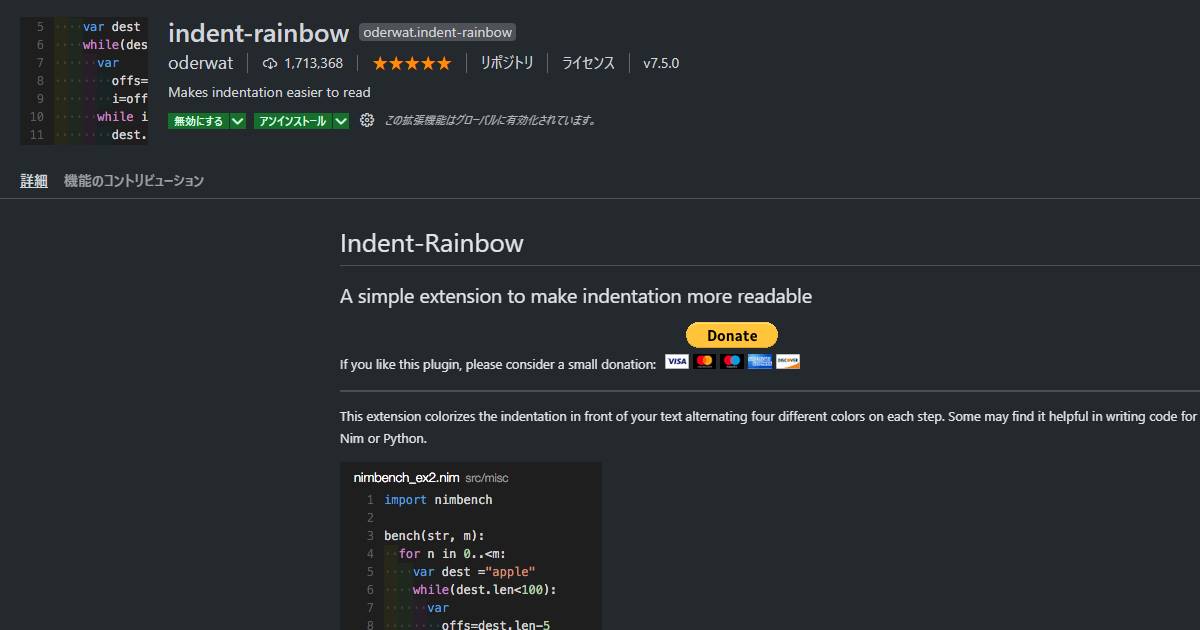Expand the アンインストール dropdown arrow

342,121
